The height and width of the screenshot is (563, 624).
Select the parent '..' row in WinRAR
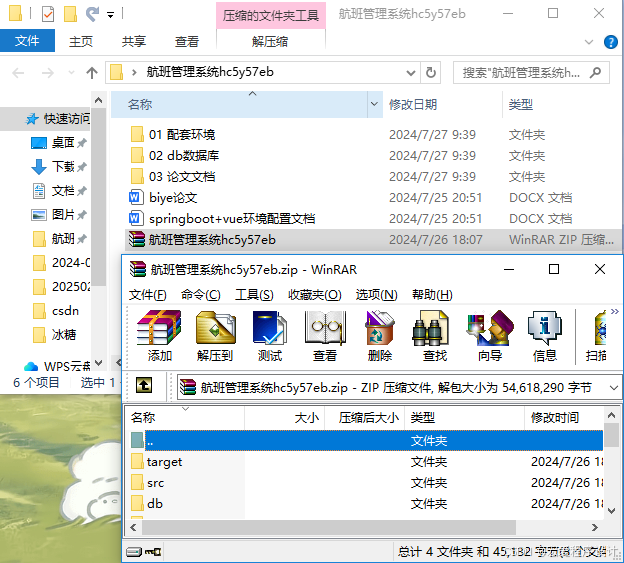pos(366,440)
